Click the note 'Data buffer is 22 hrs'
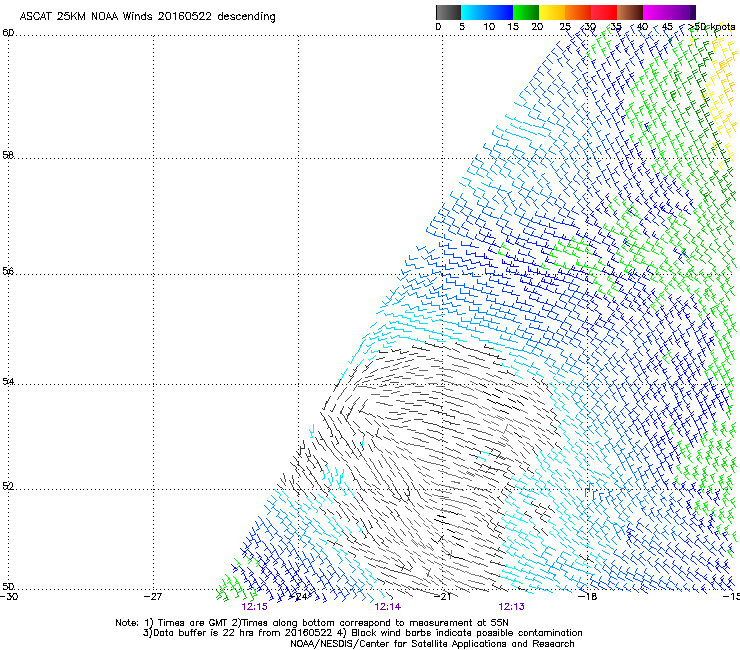740x650 pixels. 203,633
